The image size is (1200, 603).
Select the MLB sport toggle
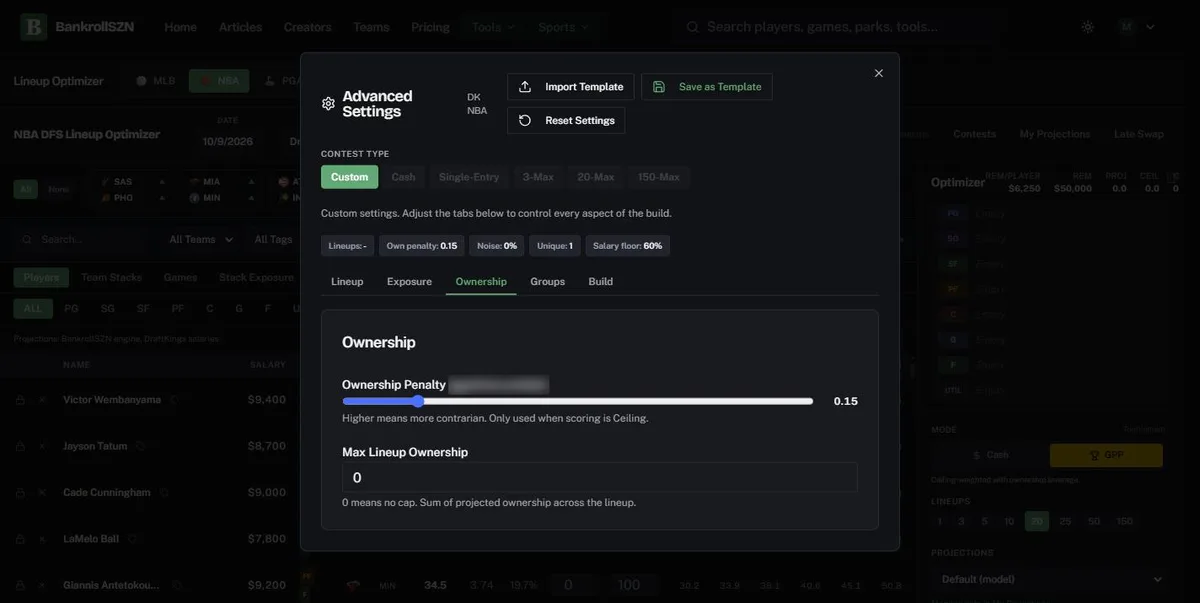[155, 81]
